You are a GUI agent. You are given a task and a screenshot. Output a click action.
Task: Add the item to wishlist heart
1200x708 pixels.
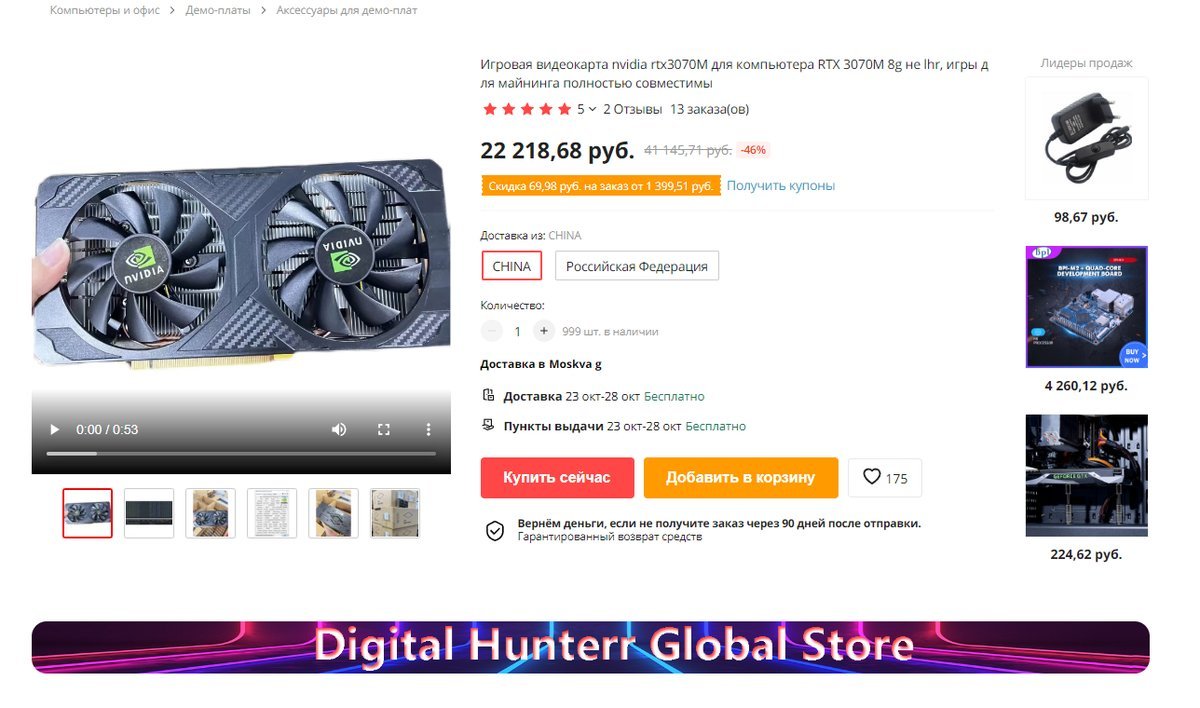pos(885,478)
